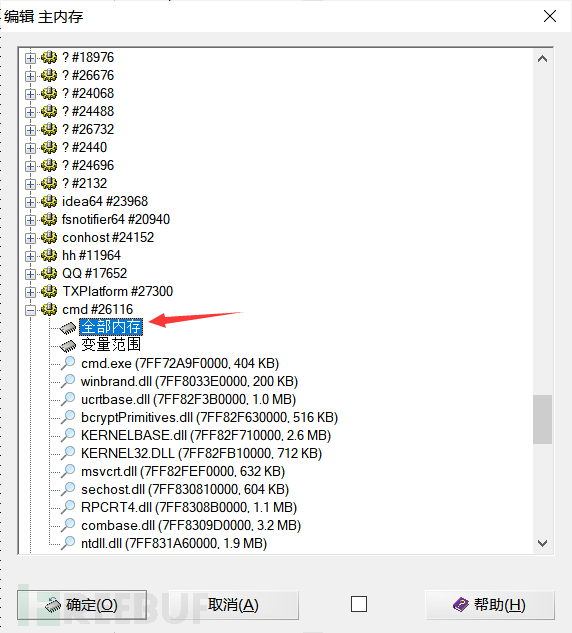Click the gear icon of conhost #24152
The width and height of the screenshot is (572, 633).
49,237
